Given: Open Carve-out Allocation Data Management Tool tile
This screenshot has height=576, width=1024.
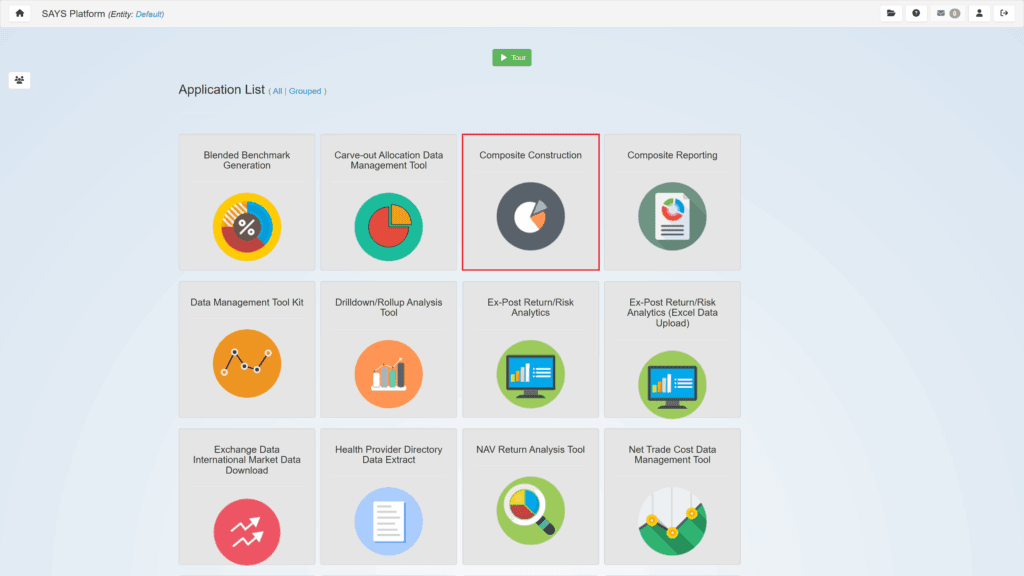Looking at the screenshot, I should 389,202.
